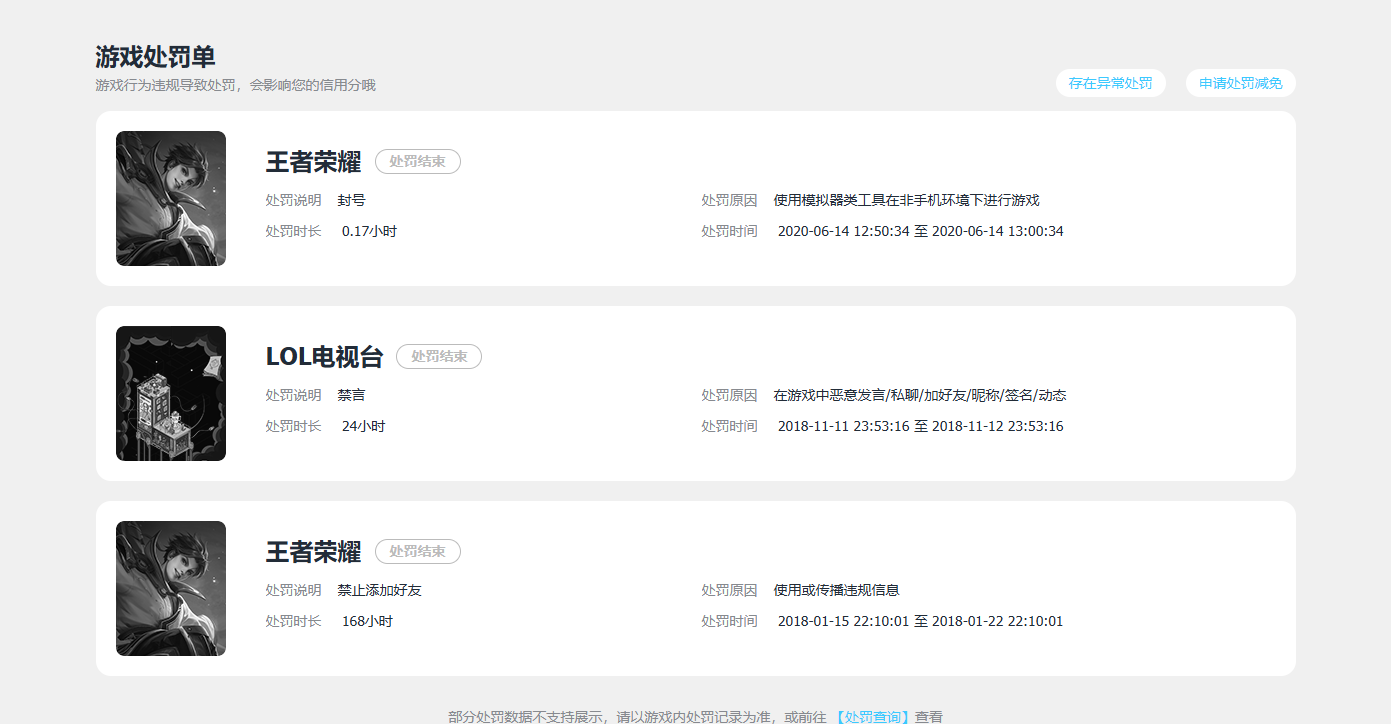
Task: Select the 24小时 duration value
Action: 364,426
